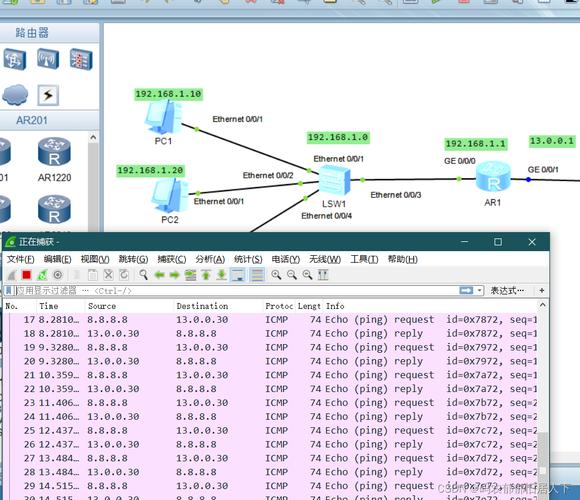Click the find packet magnifier icon
Viewport: 580px width, 500px height.
pos(143,275)
